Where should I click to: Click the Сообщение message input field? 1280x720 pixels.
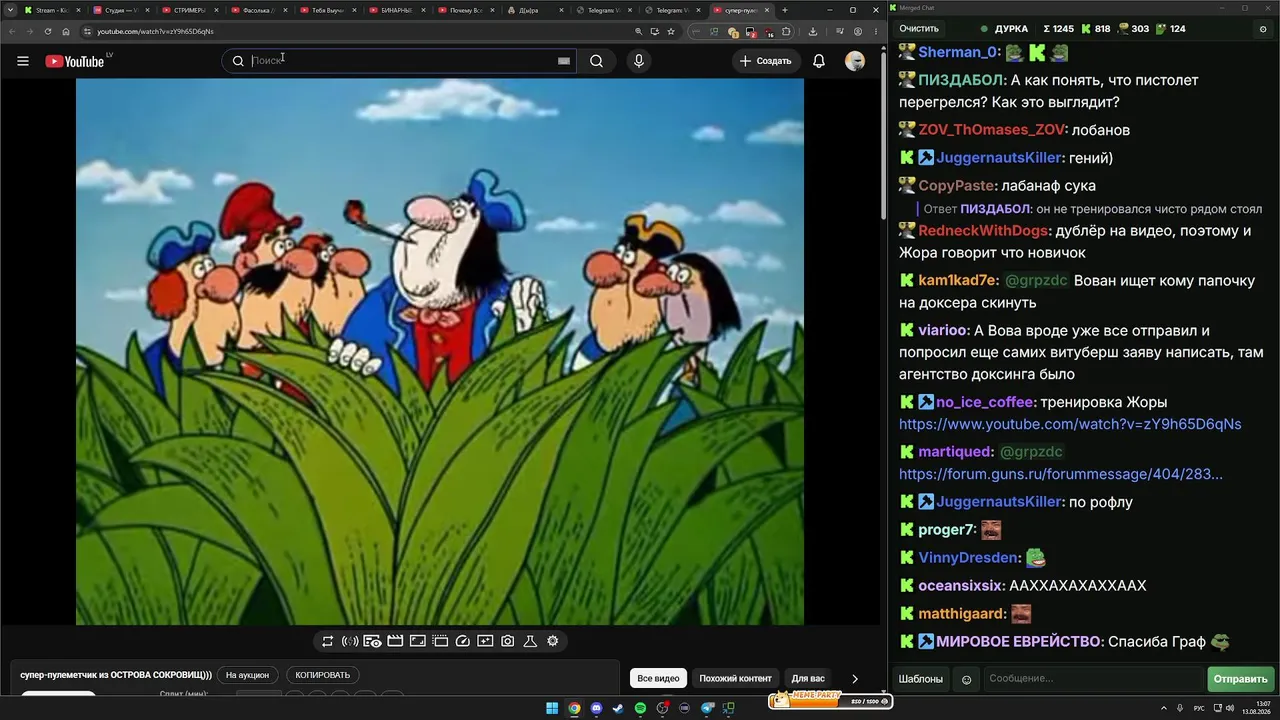click(x=1093, y=679)
